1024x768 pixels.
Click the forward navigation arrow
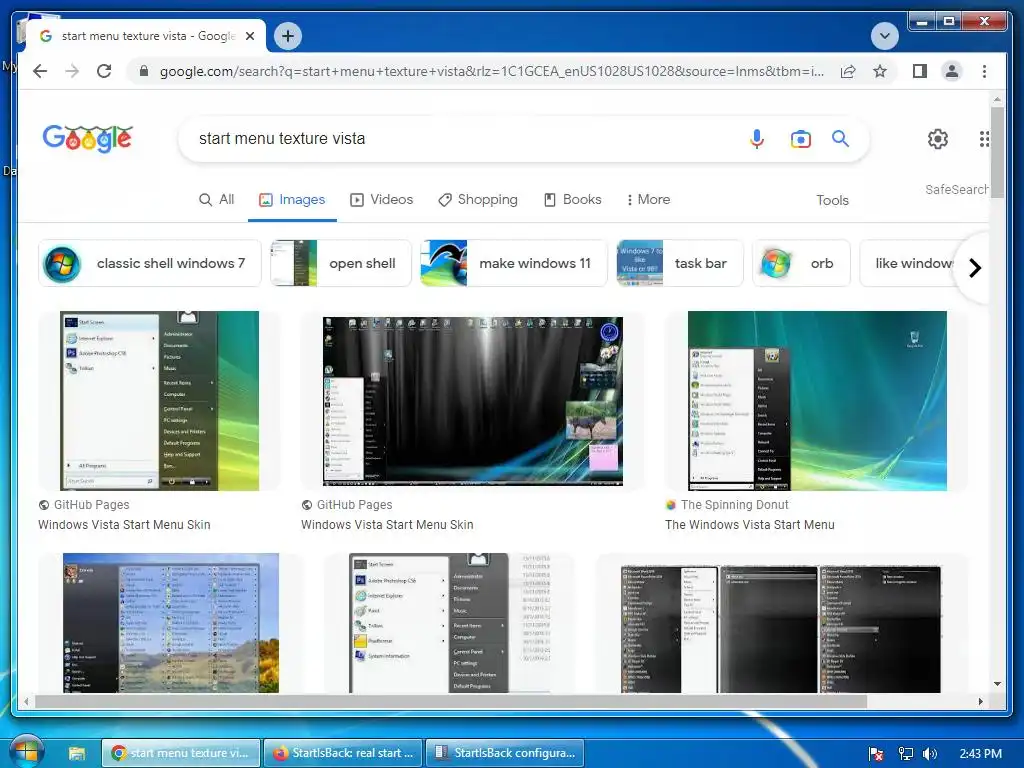pyautogui.click(x=72, y=71)
